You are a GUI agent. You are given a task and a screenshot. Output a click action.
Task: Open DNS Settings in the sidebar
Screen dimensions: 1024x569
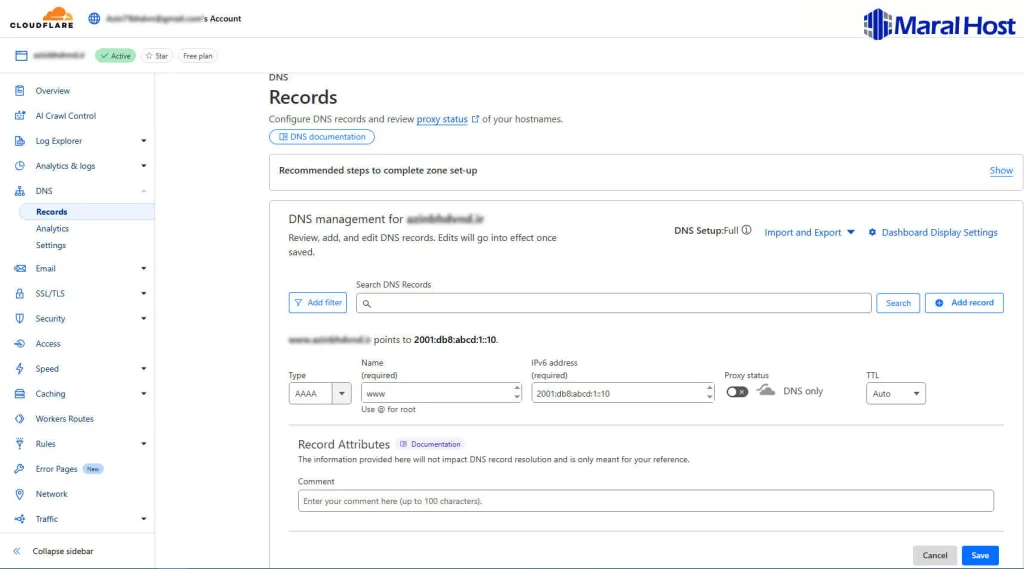coord(51,246)
